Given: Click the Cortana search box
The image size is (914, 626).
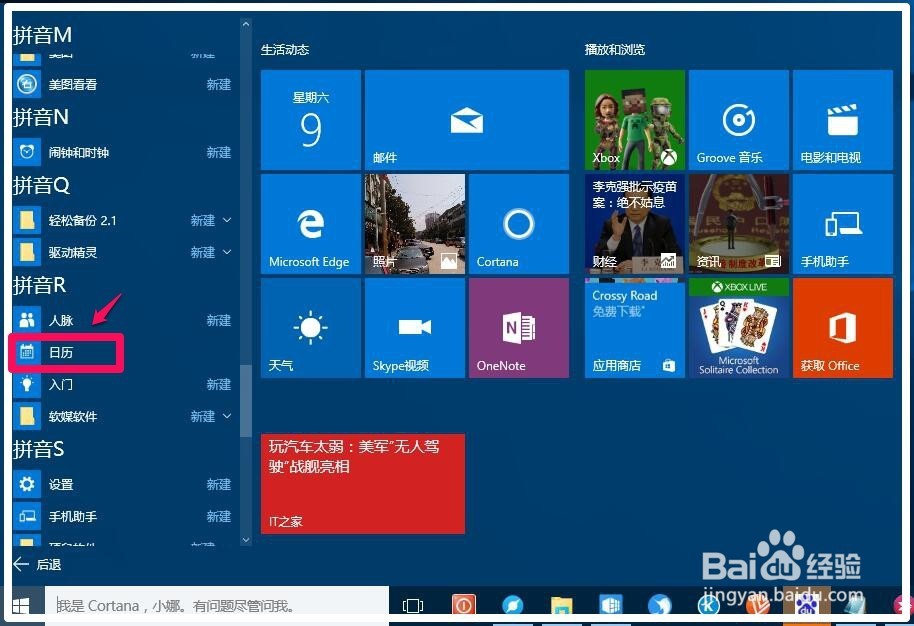Looking at the screenshot, I should pos(216,606).
